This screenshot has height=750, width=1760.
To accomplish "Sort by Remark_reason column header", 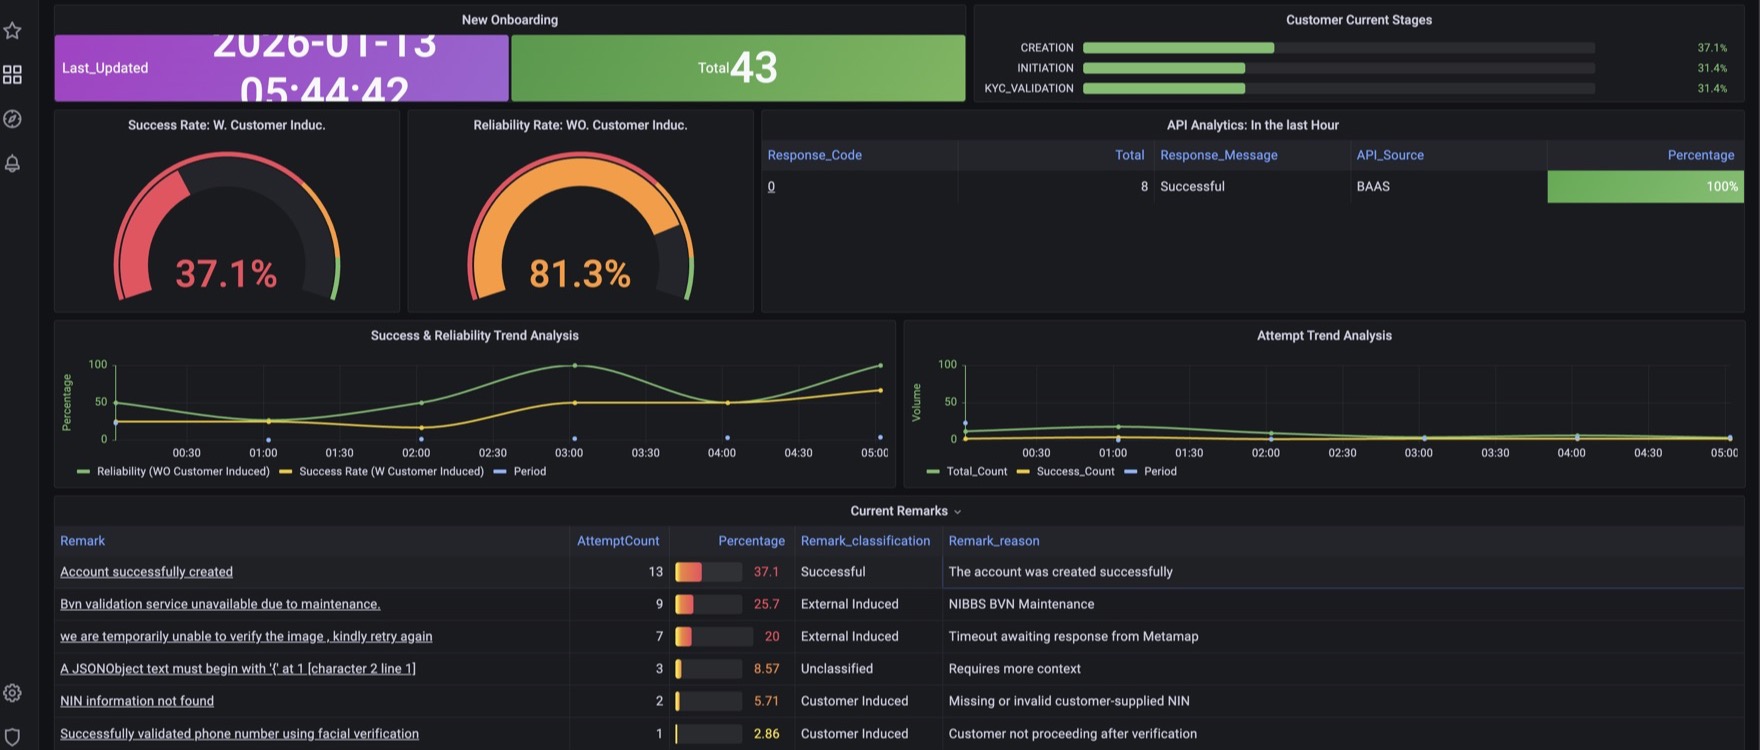I will [x=994, y=541].
